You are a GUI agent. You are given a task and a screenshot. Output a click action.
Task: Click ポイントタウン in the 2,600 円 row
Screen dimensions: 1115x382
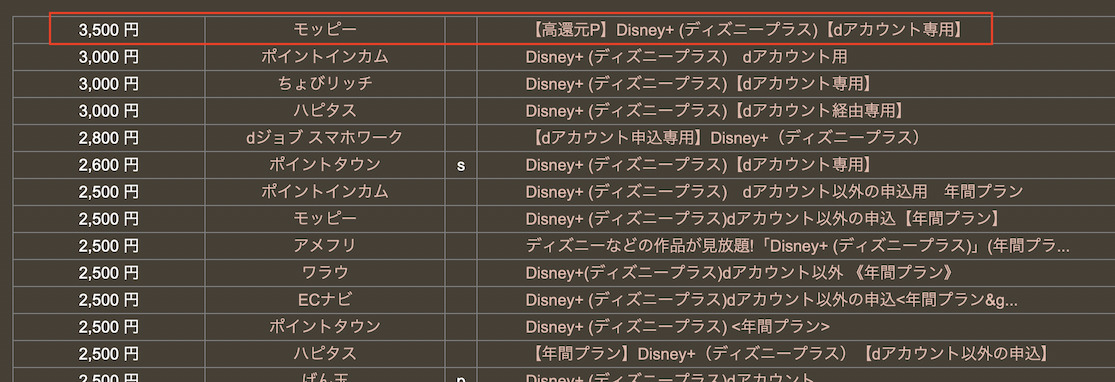(325, 165)
